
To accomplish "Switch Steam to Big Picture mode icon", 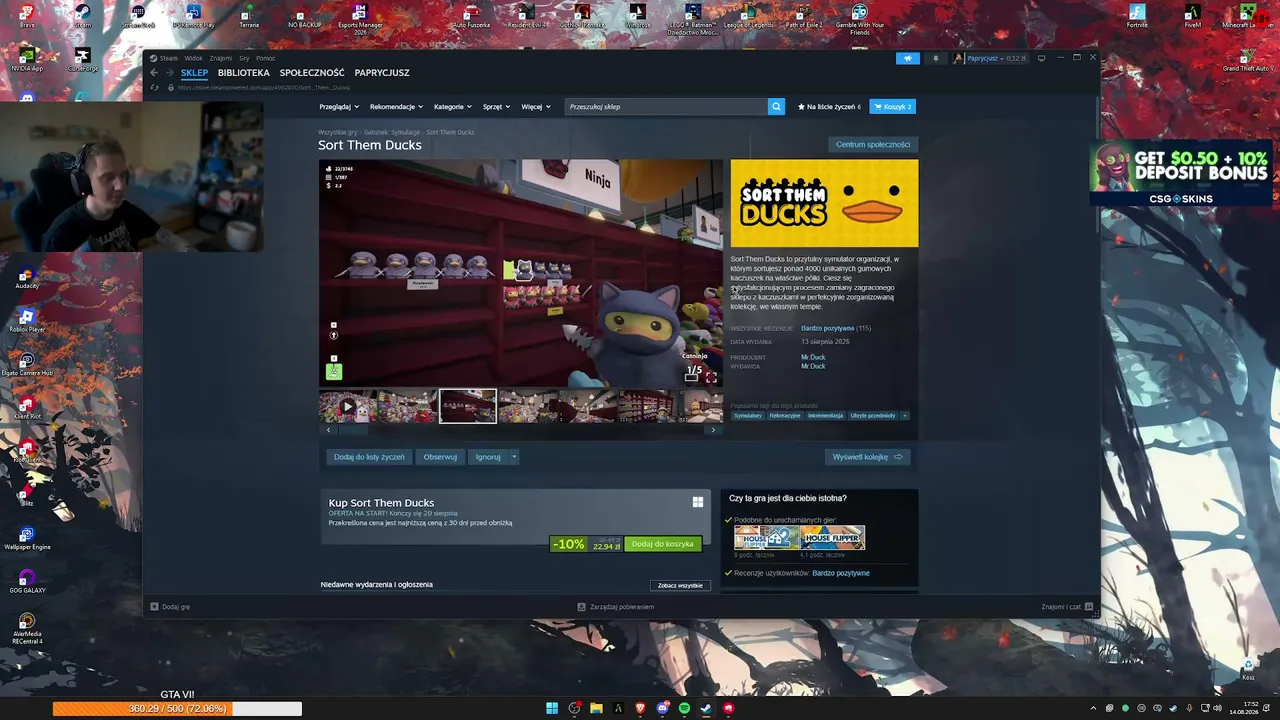I will coord(1041,58).
